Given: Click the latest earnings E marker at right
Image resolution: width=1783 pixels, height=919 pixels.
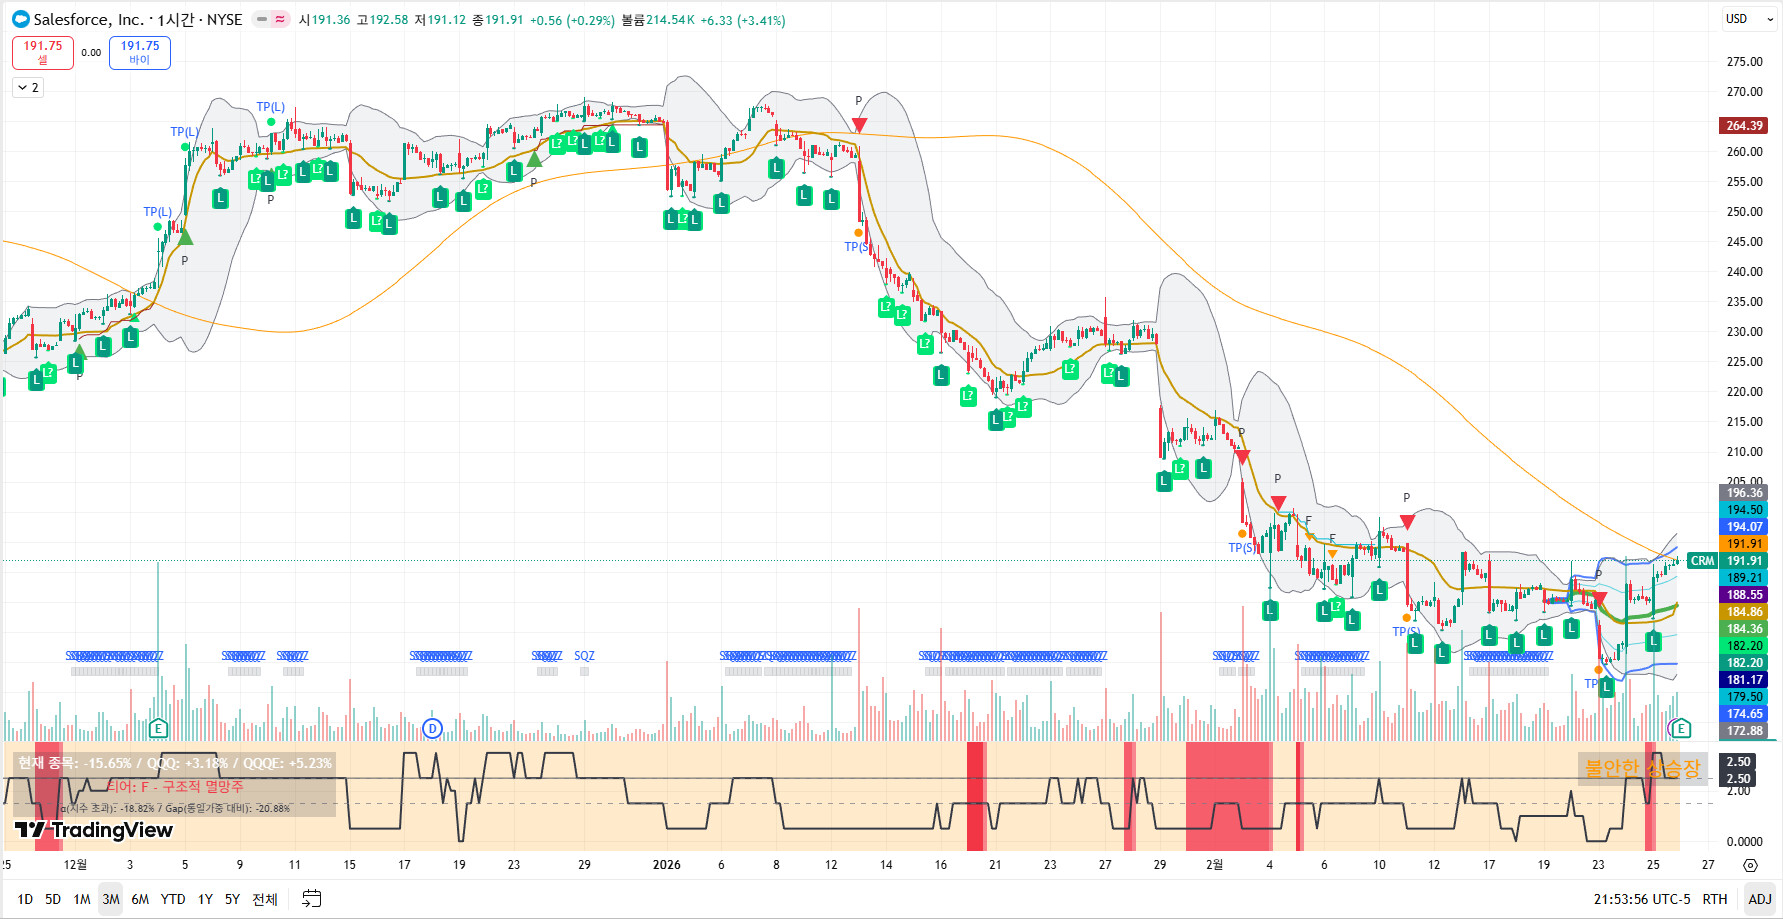Looking at the screenshot, I should (1681, 728).
